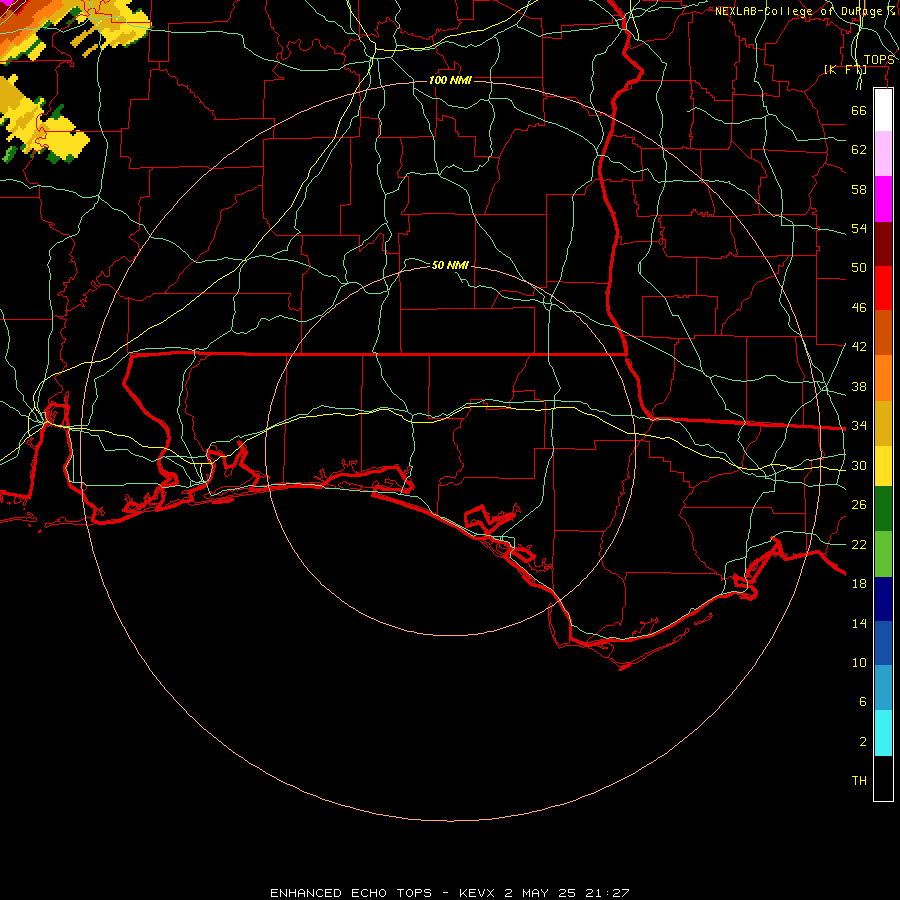Click the light pink 62 kft legend swatch
Viewport: 900px width, 900px height.
[883, 153]
